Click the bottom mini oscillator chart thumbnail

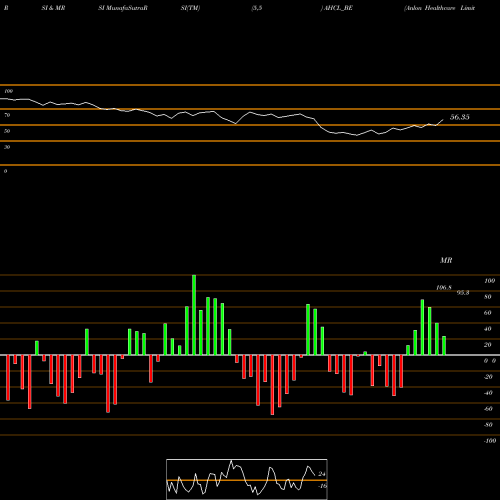[x=247, y=479]
